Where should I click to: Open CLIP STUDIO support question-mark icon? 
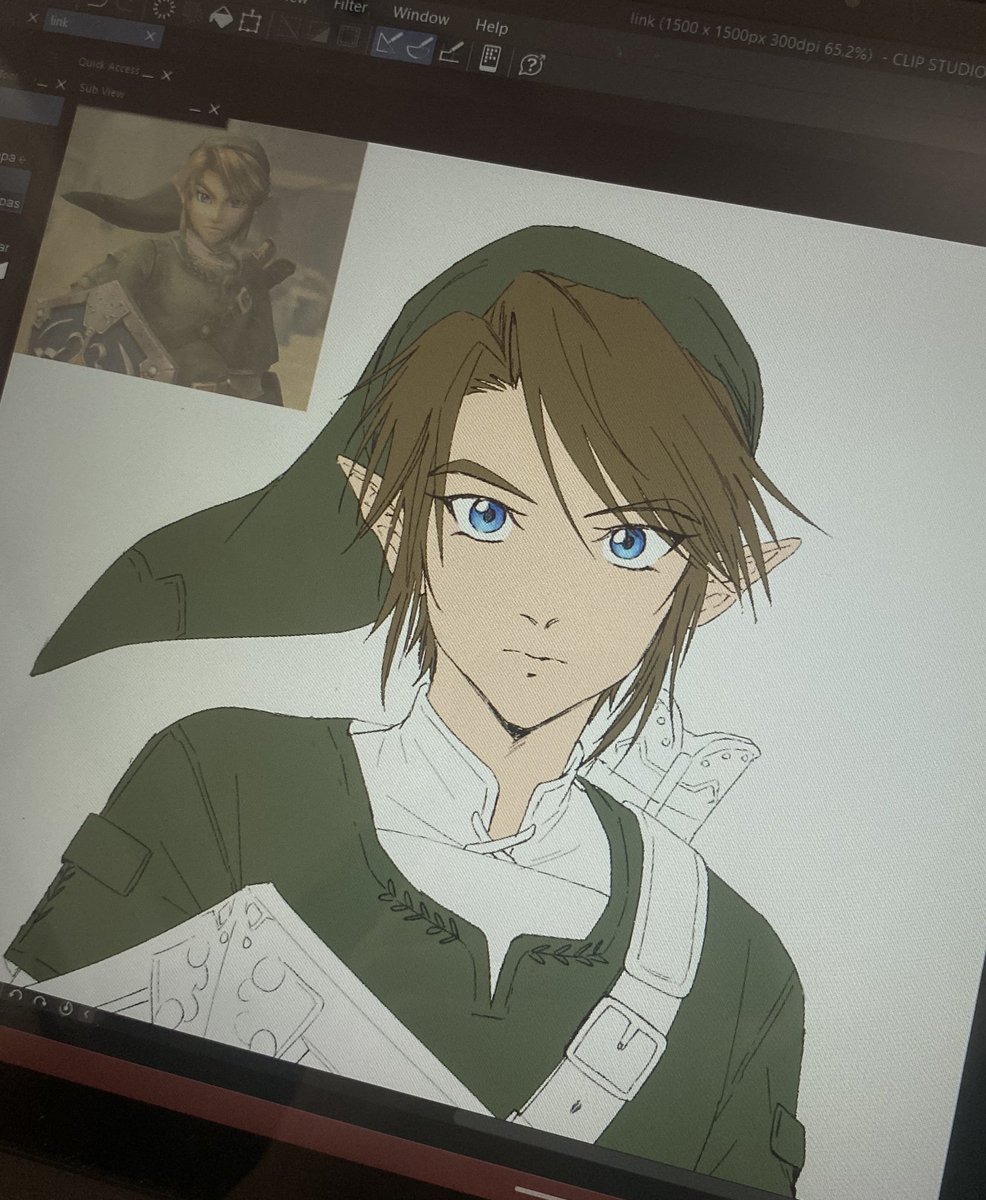[x=531, y=64]
